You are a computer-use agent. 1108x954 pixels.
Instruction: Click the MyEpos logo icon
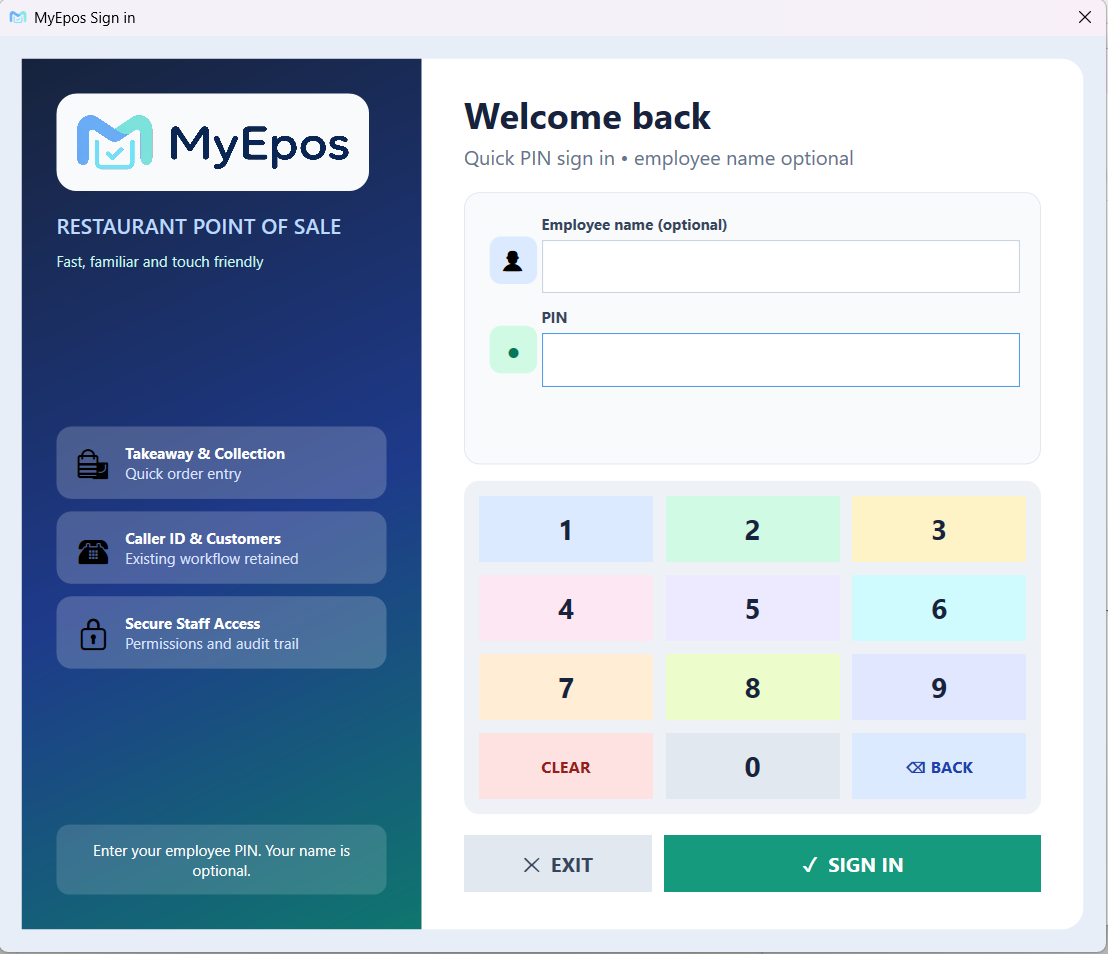coord(114,142)
